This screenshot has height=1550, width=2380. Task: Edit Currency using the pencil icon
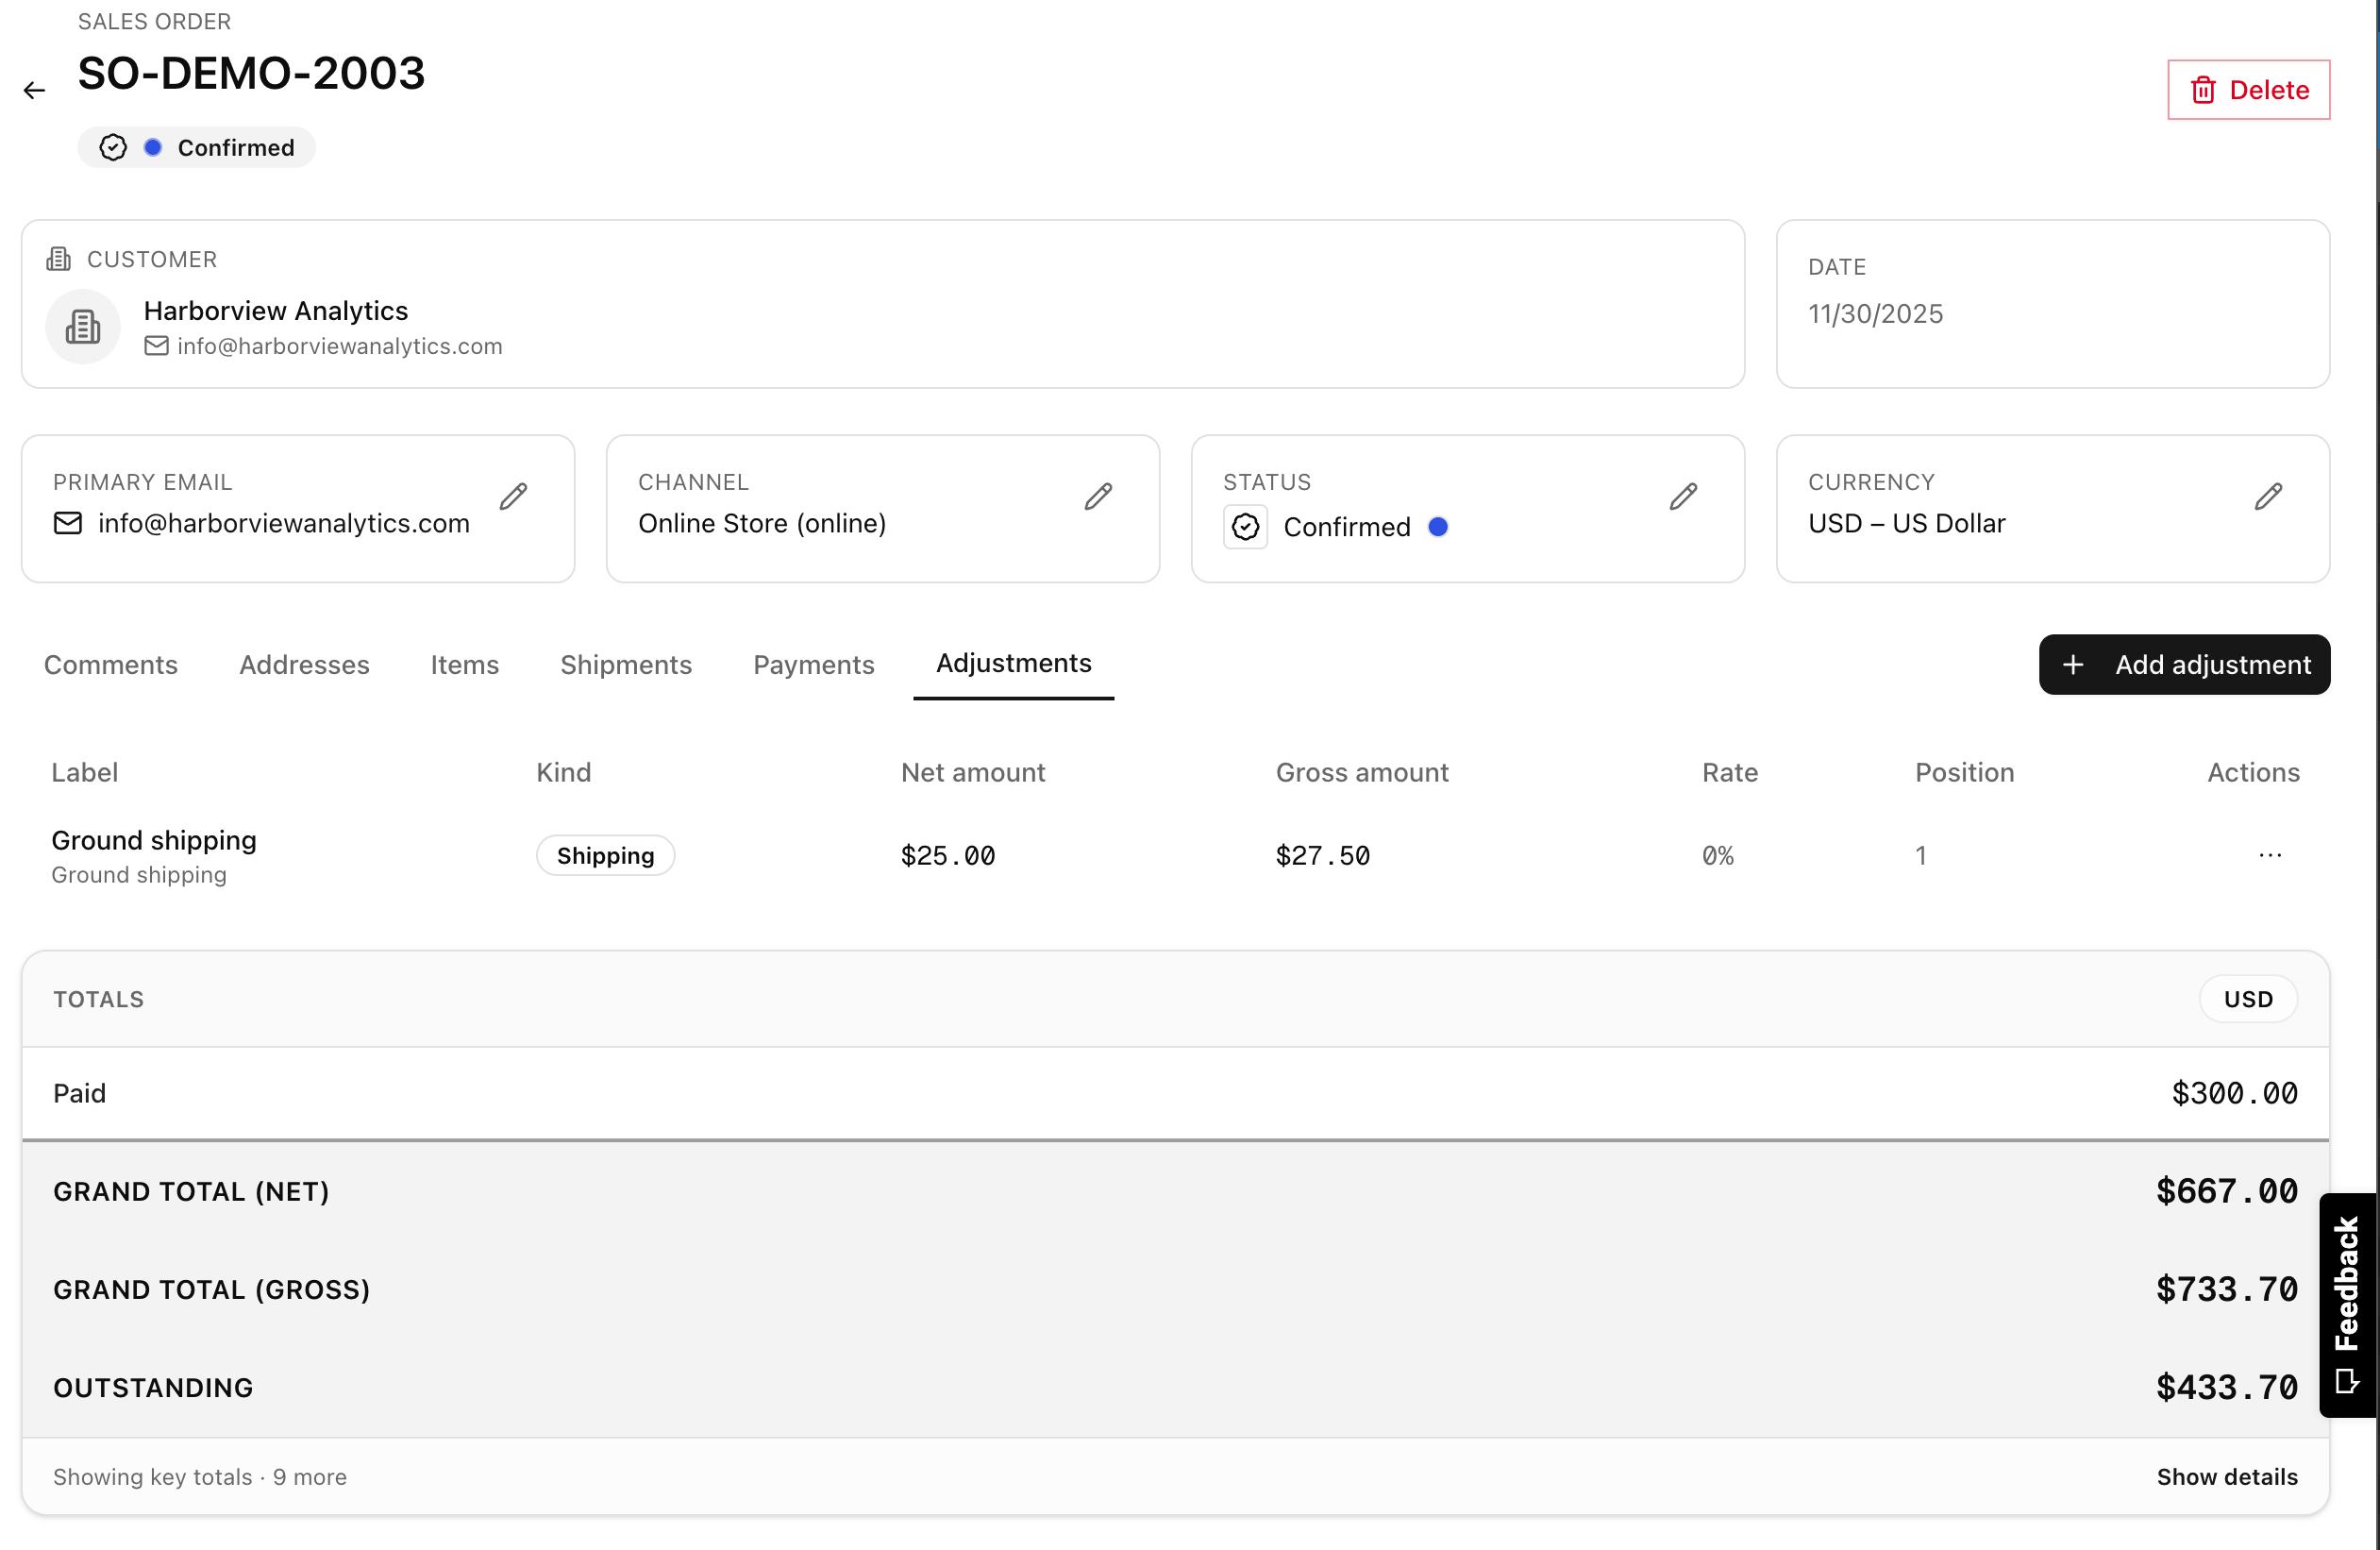pyautogui.click(x=2268, y=496)
